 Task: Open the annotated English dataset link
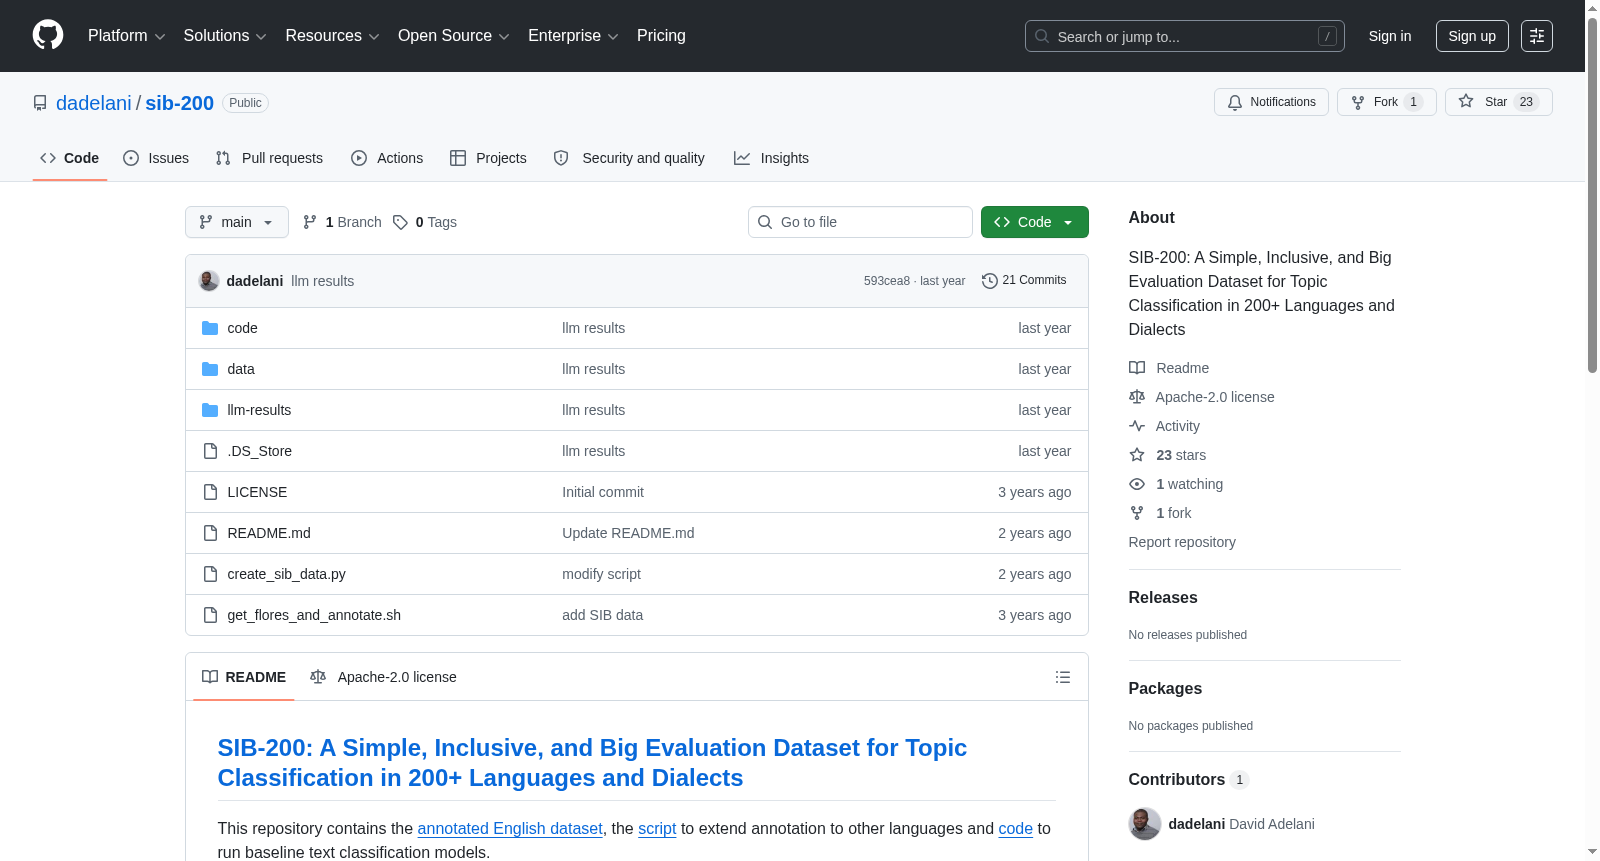tap(510, 828)
